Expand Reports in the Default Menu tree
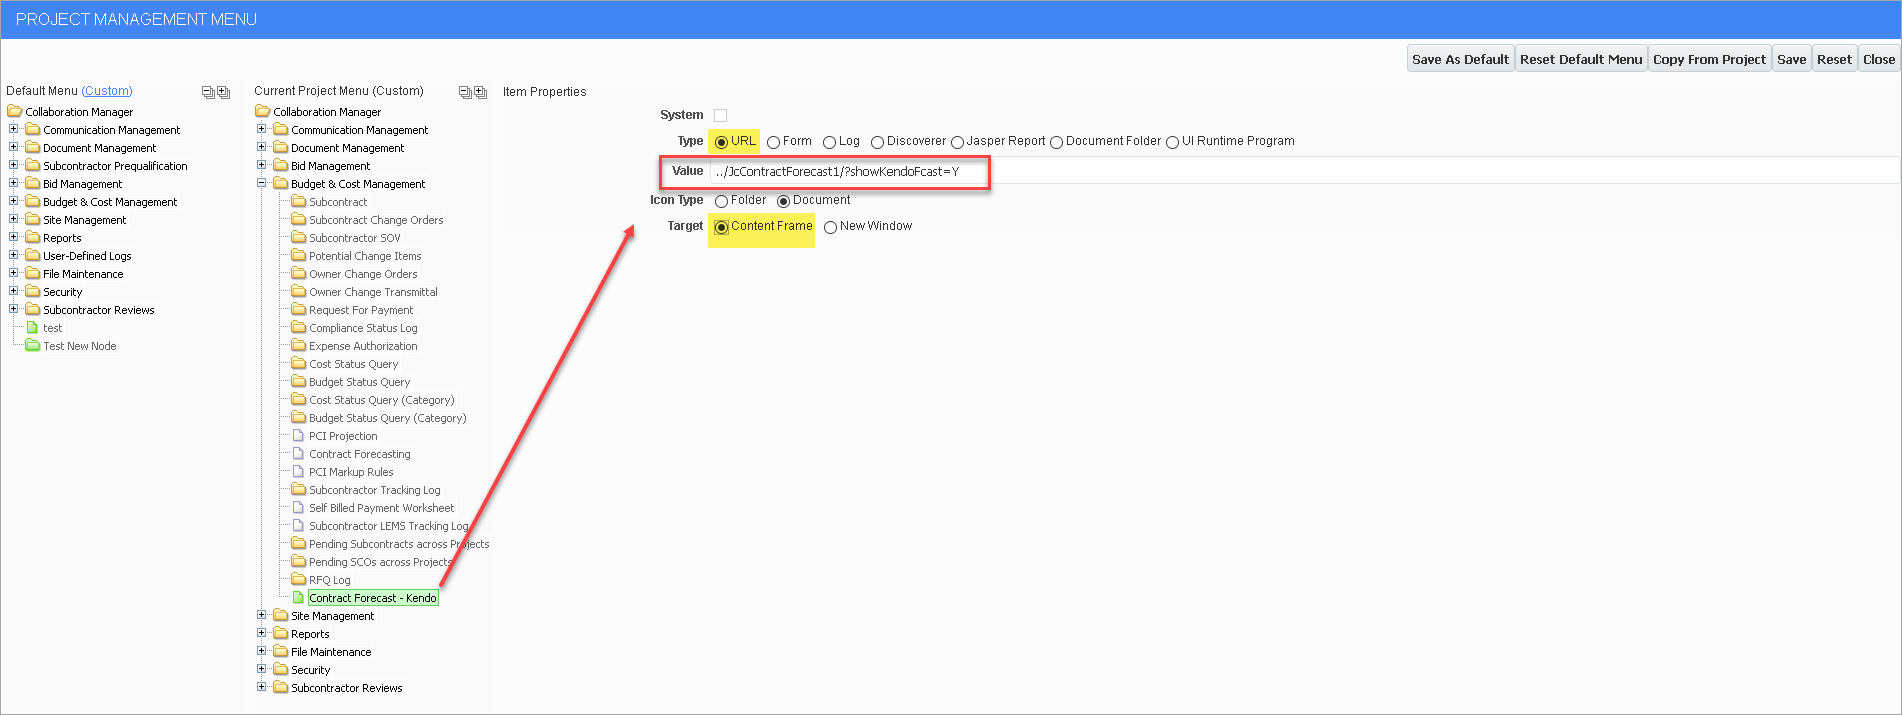The height and width of the screenshot is (715, 1902). tap(14, 238)
